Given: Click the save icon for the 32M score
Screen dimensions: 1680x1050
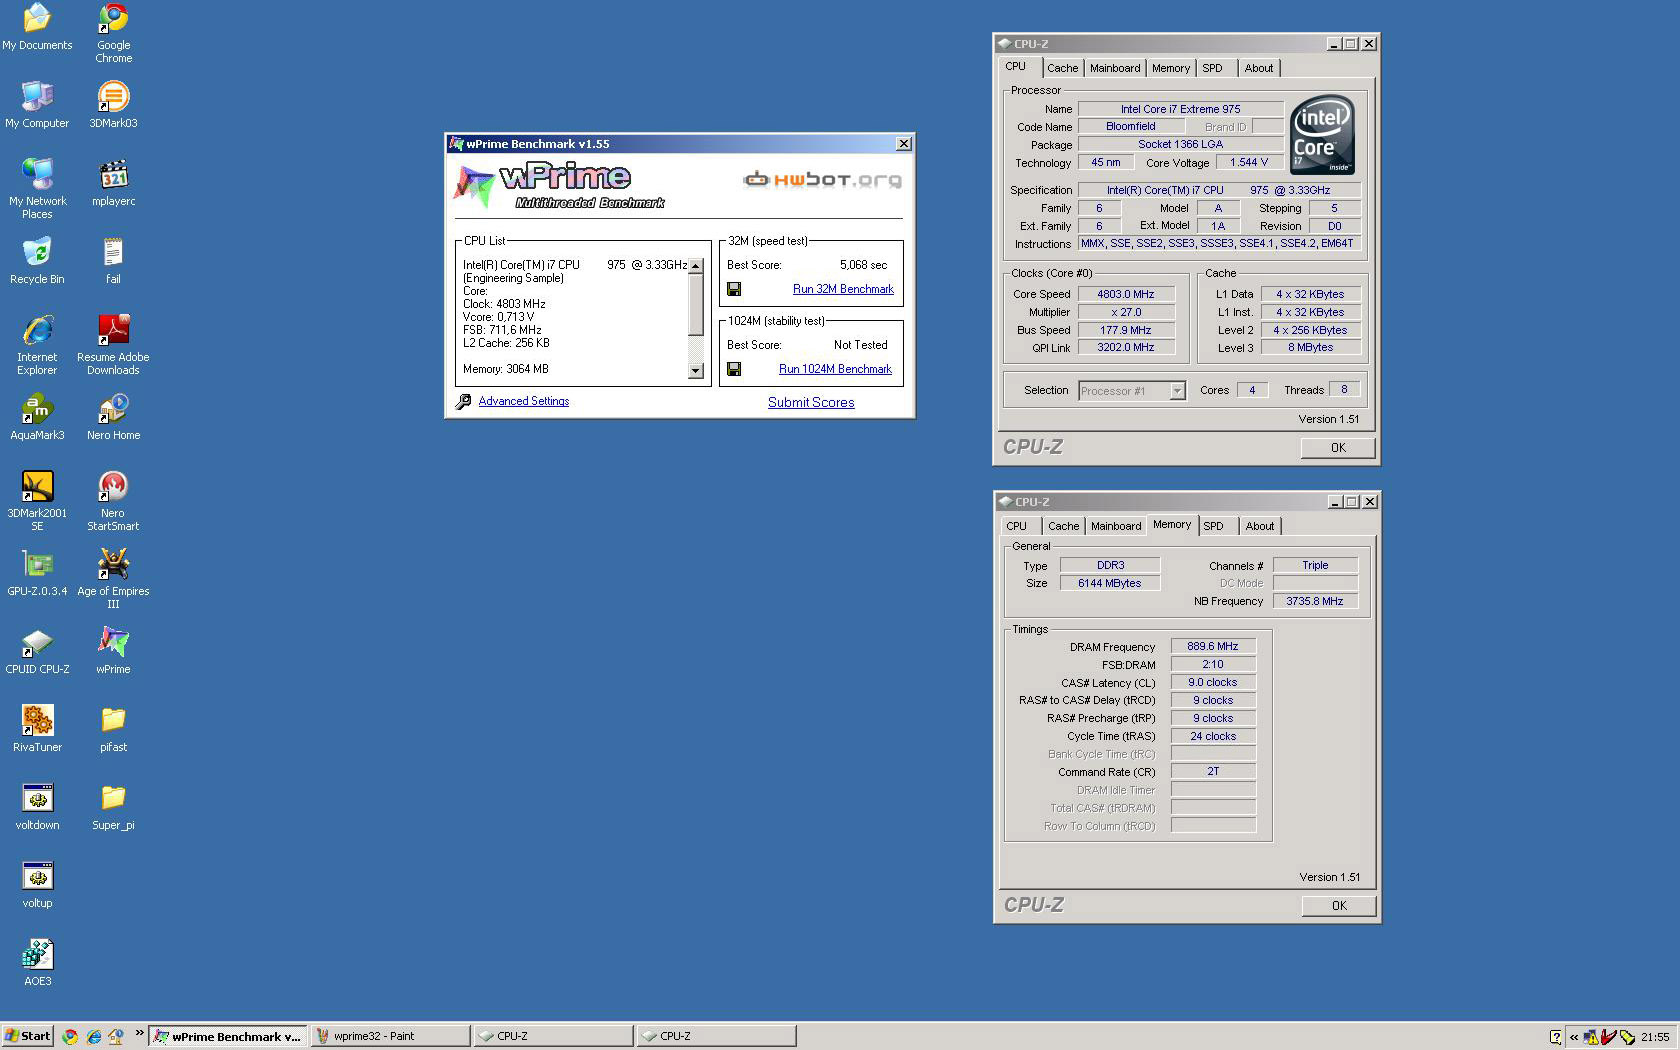Looking at the screenshot, I should 734,289.
